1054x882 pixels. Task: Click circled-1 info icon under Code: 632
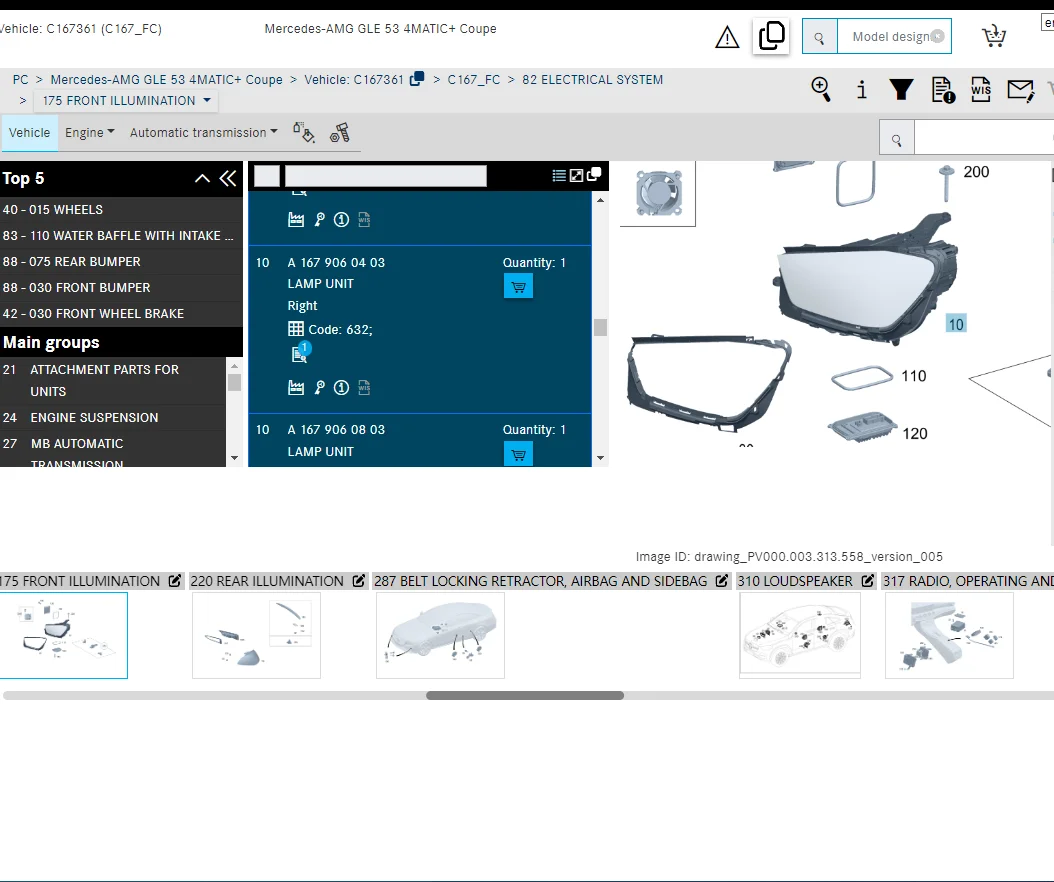coord(341,388)
